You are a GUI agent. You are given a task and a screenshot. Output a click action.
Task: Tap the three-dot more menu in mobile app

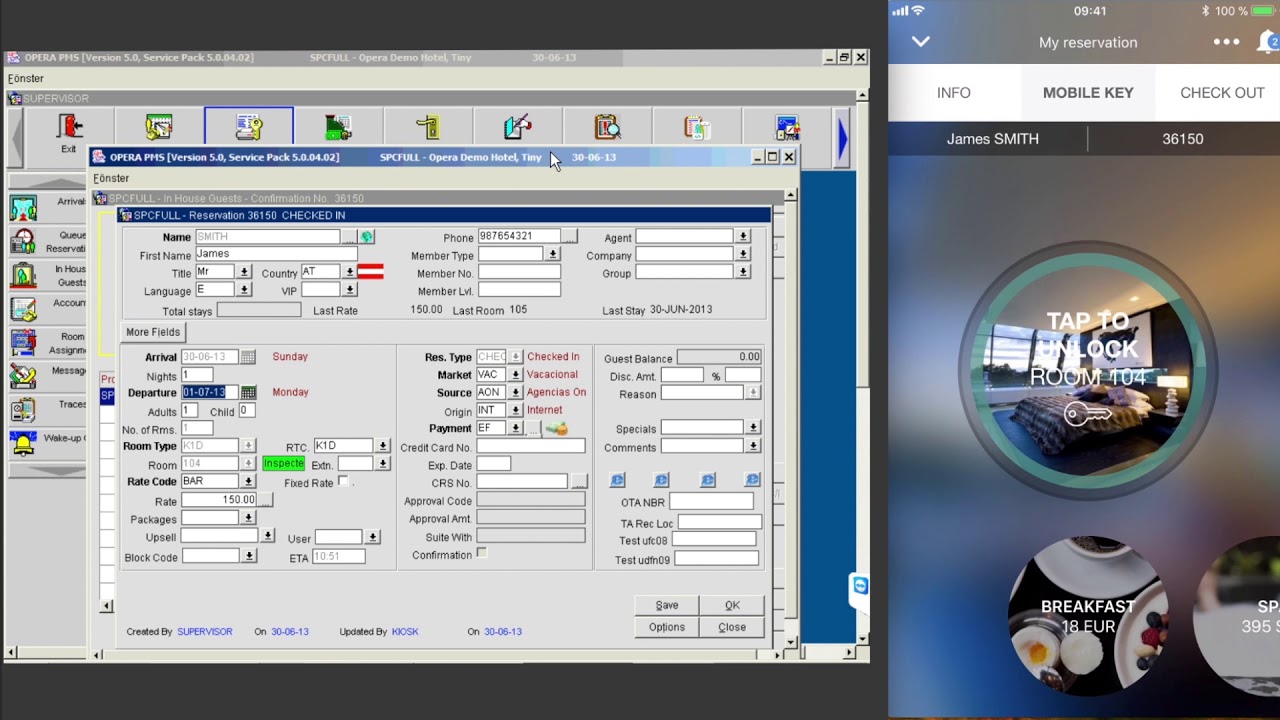[x=1227, y=42]
